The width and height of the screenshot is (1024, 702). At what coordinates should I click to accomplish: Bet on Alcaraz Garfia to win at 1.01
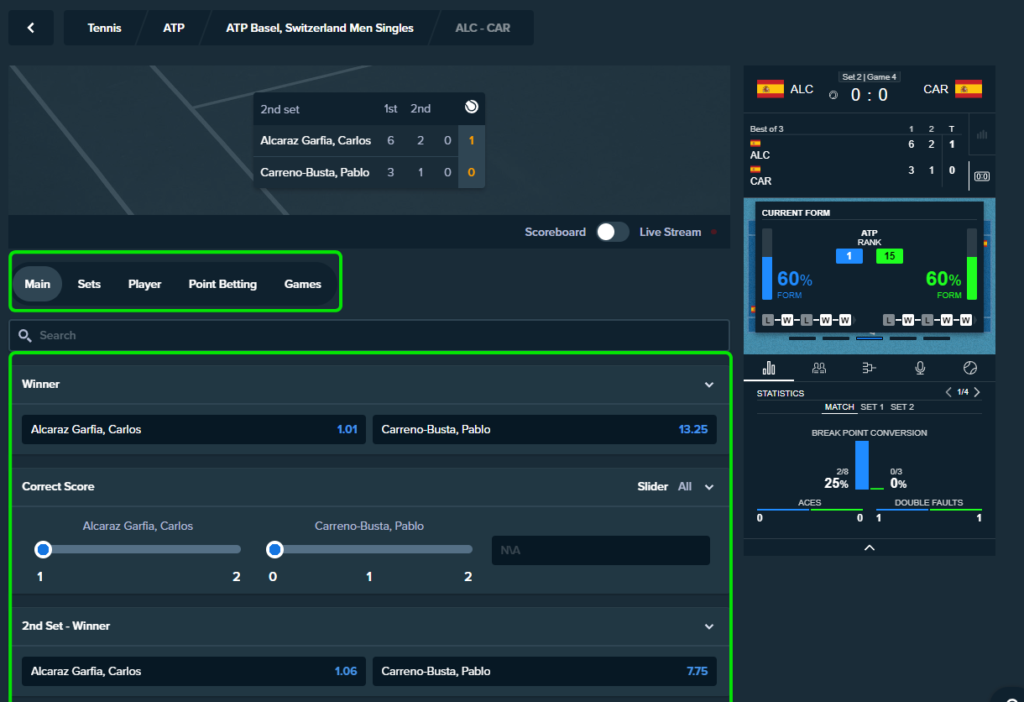click(x=193, y=430)
